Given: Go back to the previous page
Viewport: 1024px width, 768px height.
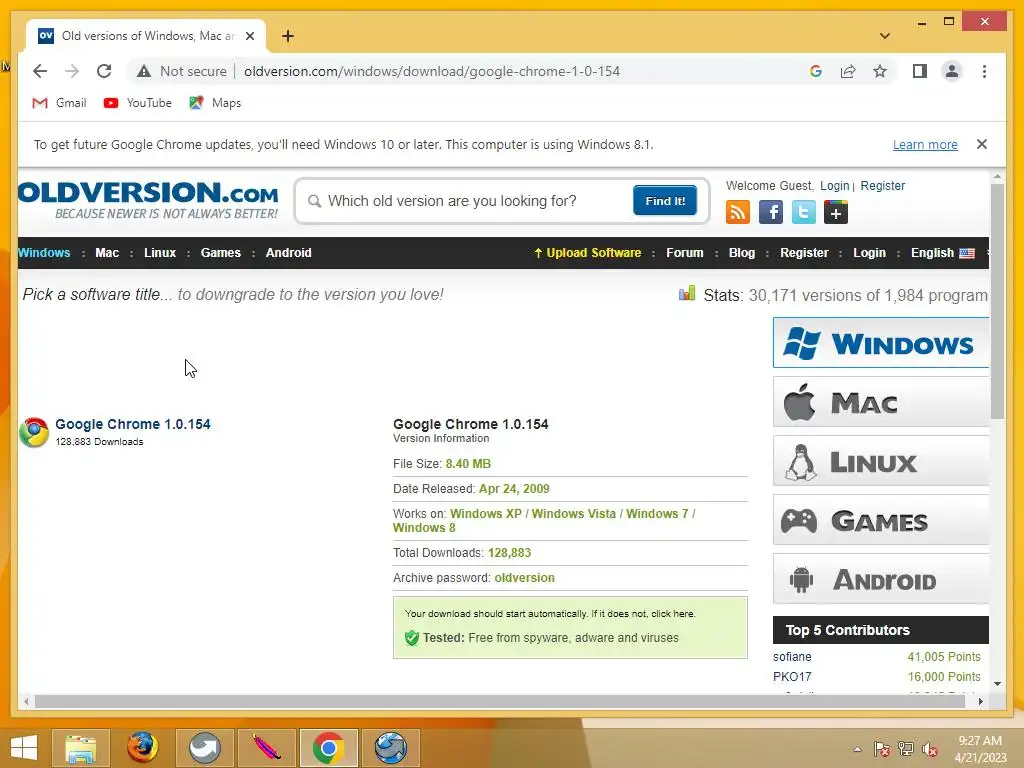Looking at the screenshot, I should pyautogui.click(x=40, y=71).
